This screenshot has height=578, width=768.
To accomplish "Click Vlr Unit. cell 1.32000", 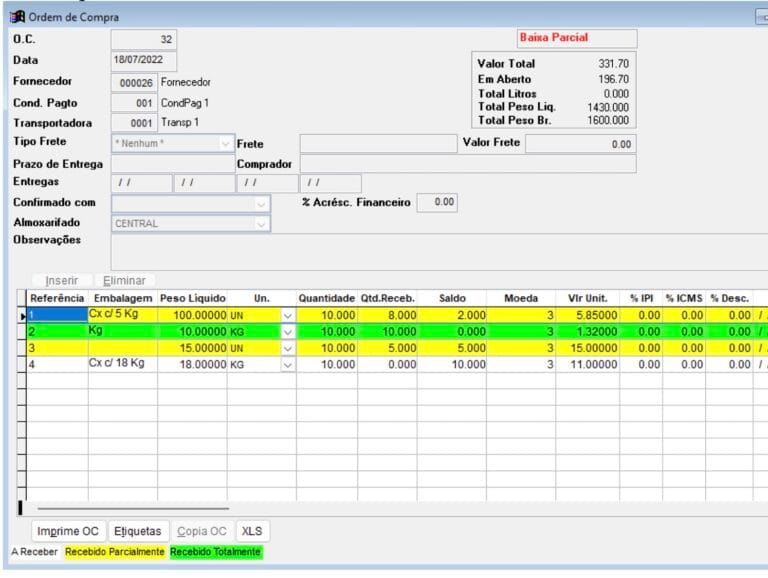I will [588, 332].
